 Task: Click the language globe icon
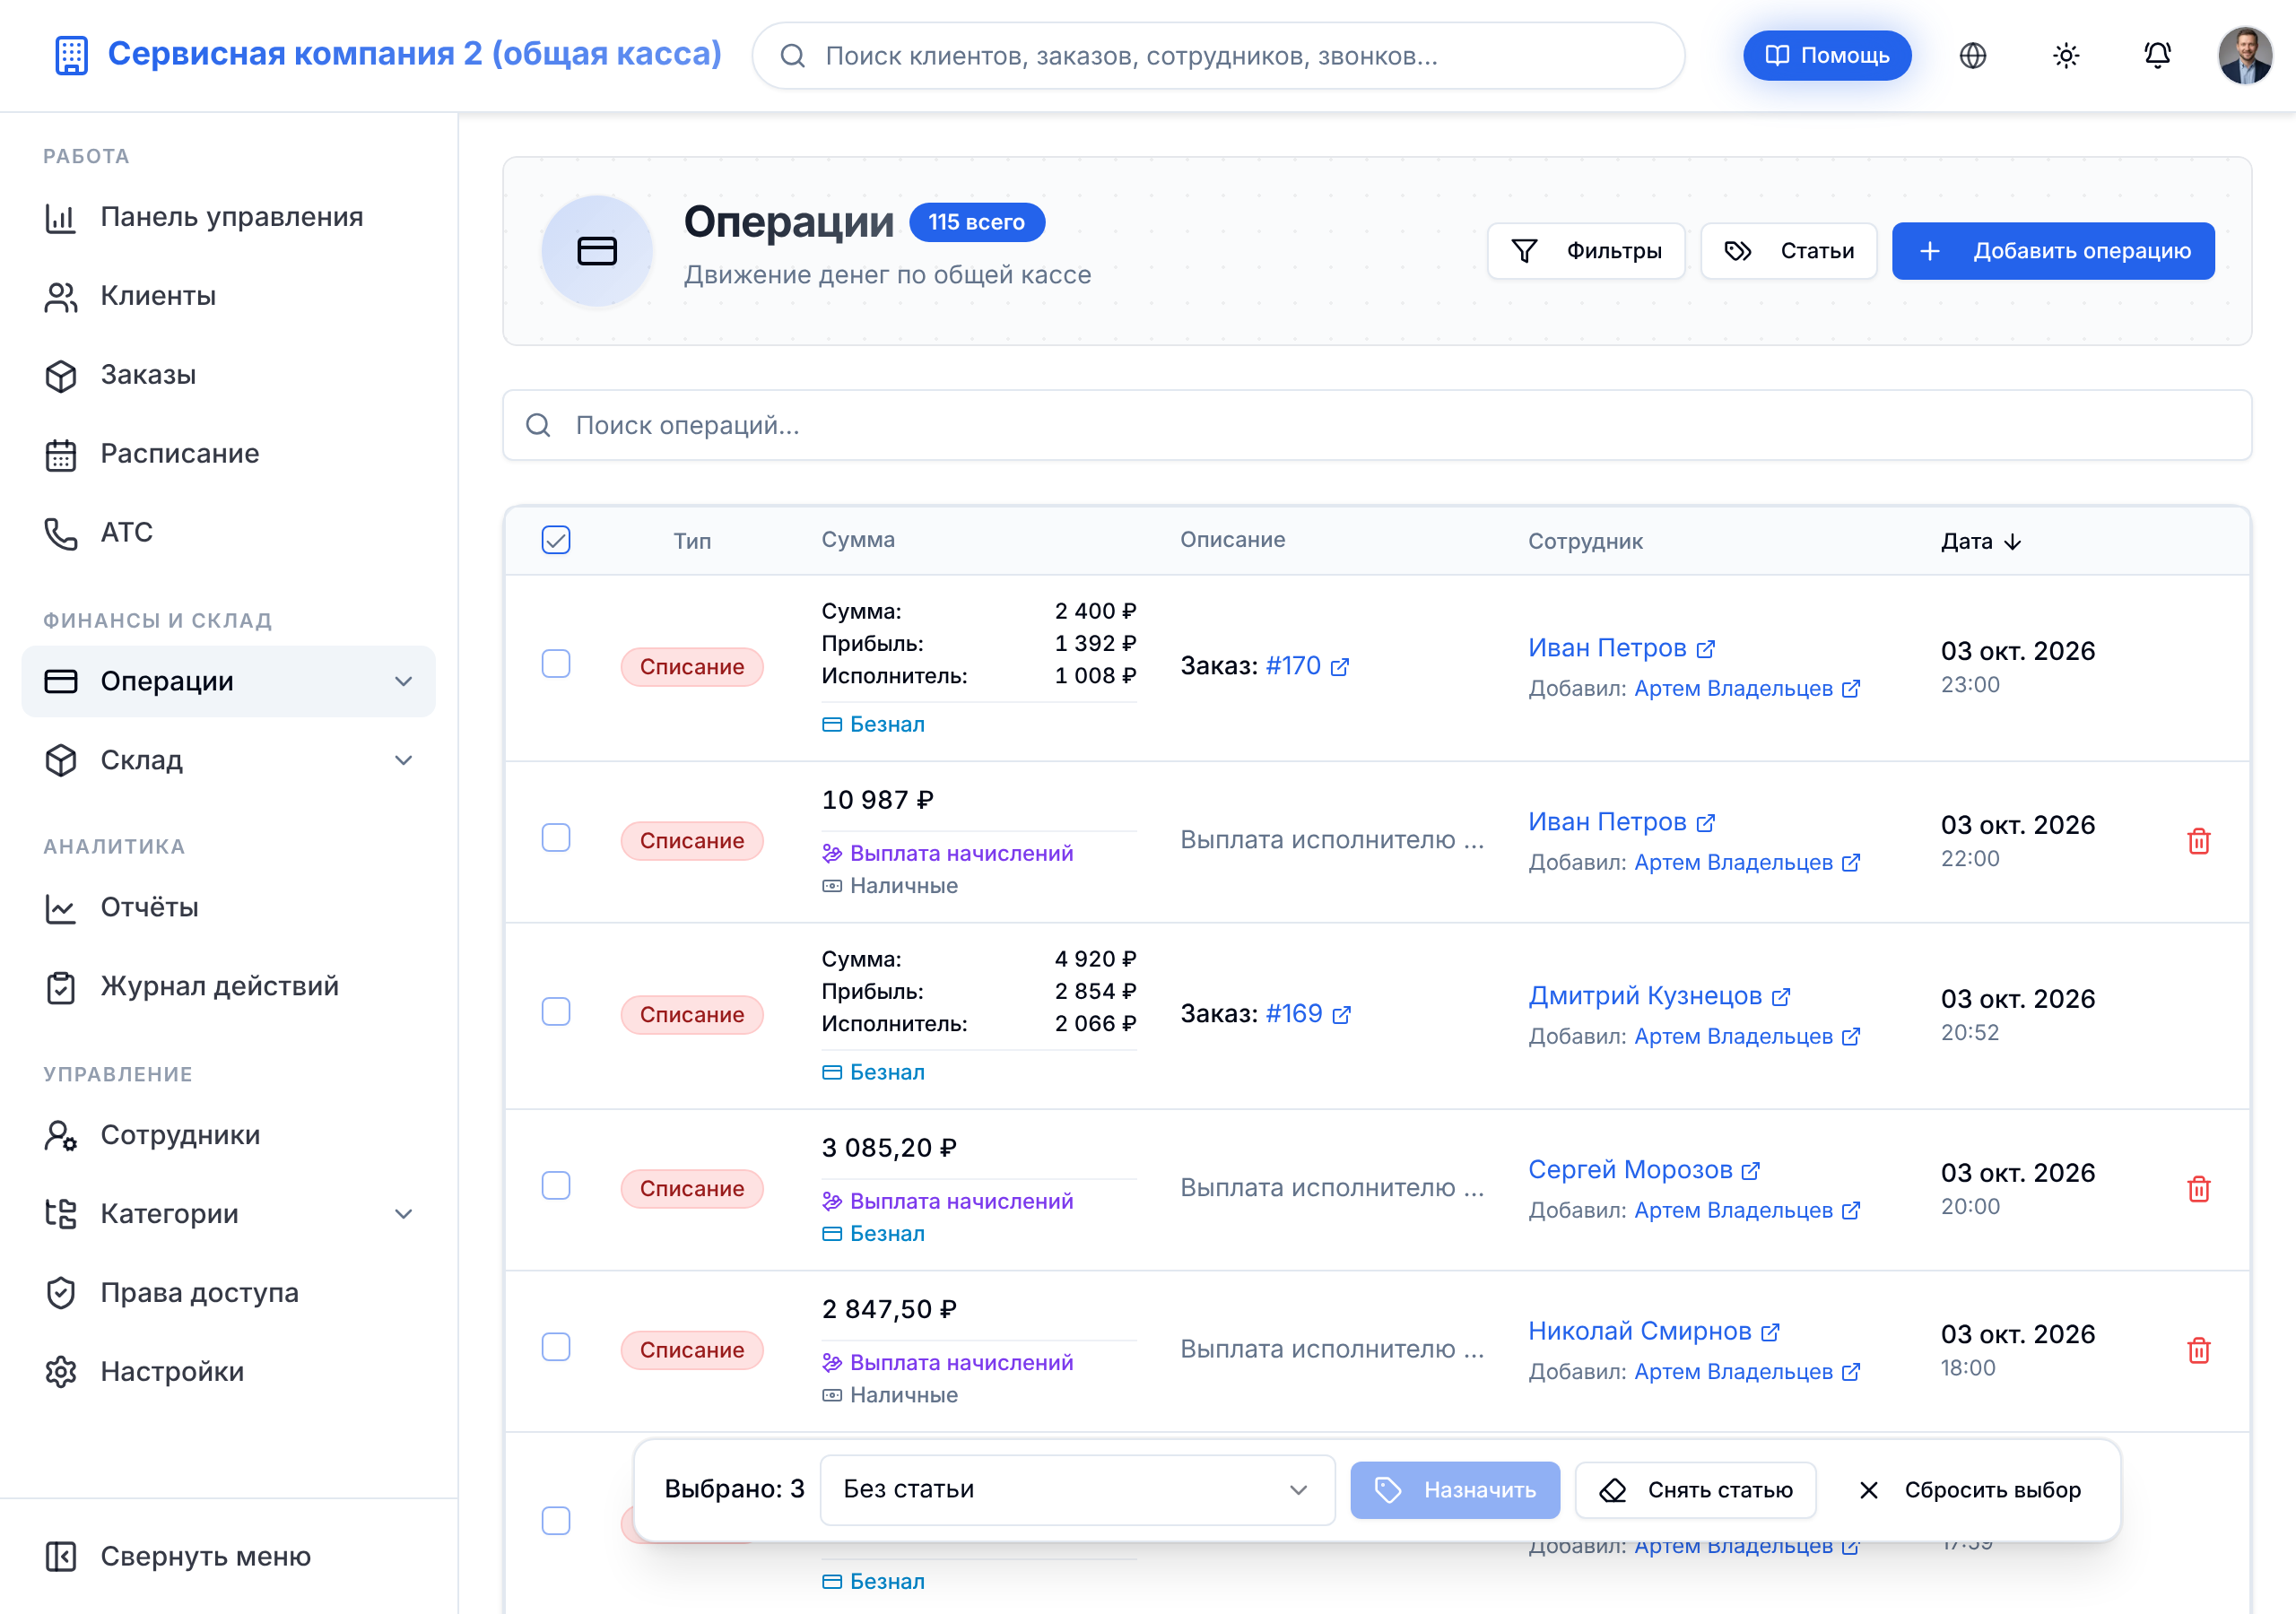point(1972,56)
